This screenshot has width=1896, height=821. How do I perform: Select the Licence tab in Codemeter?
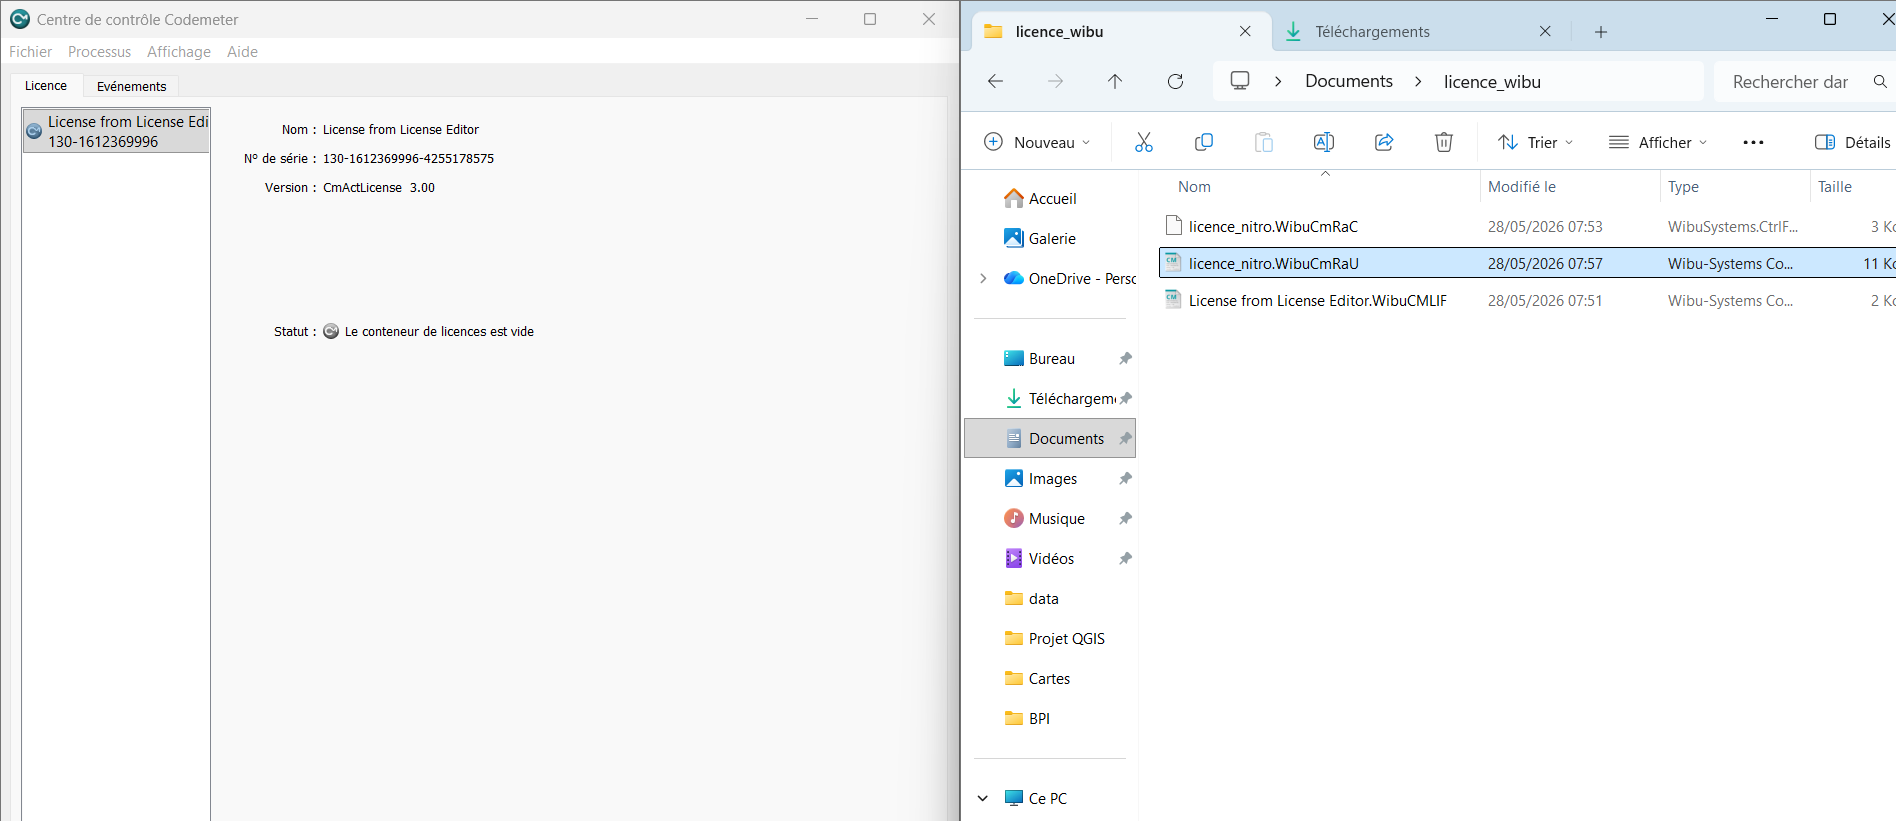coord(46,86)
